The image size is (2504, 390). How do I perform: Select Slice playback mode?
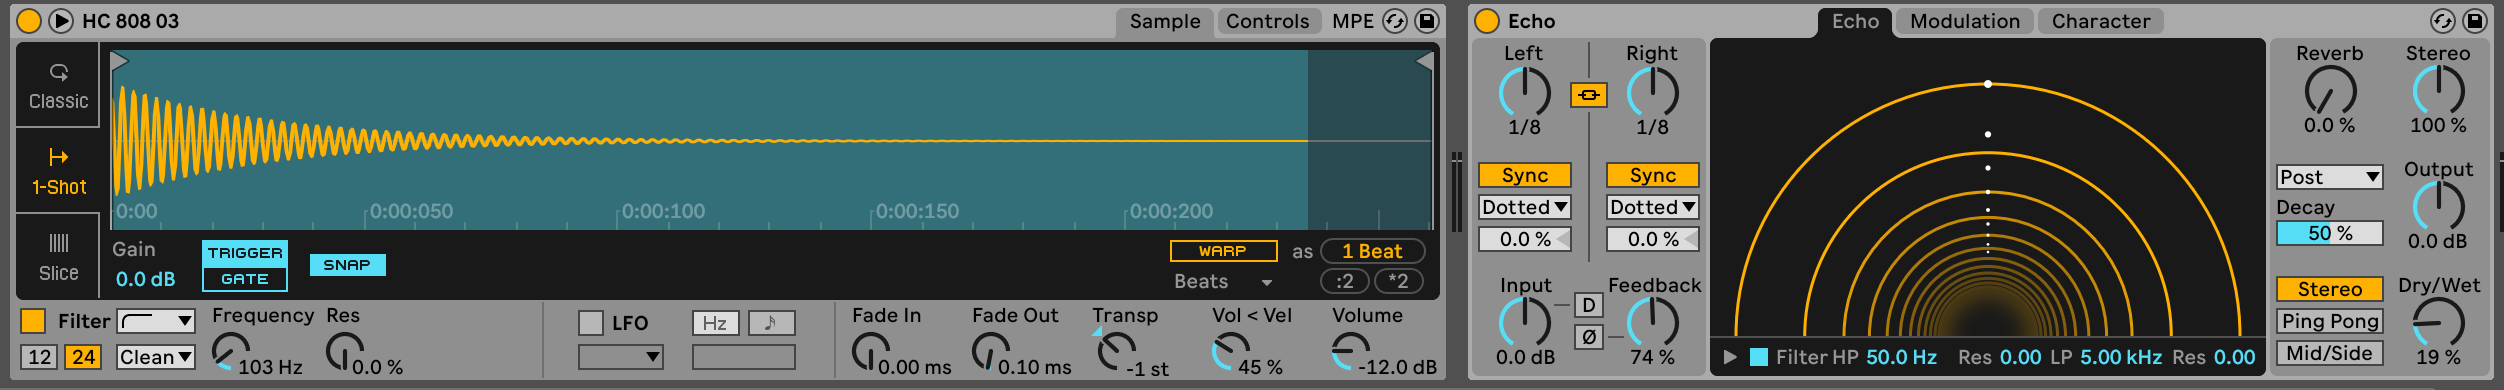(58, 257)
